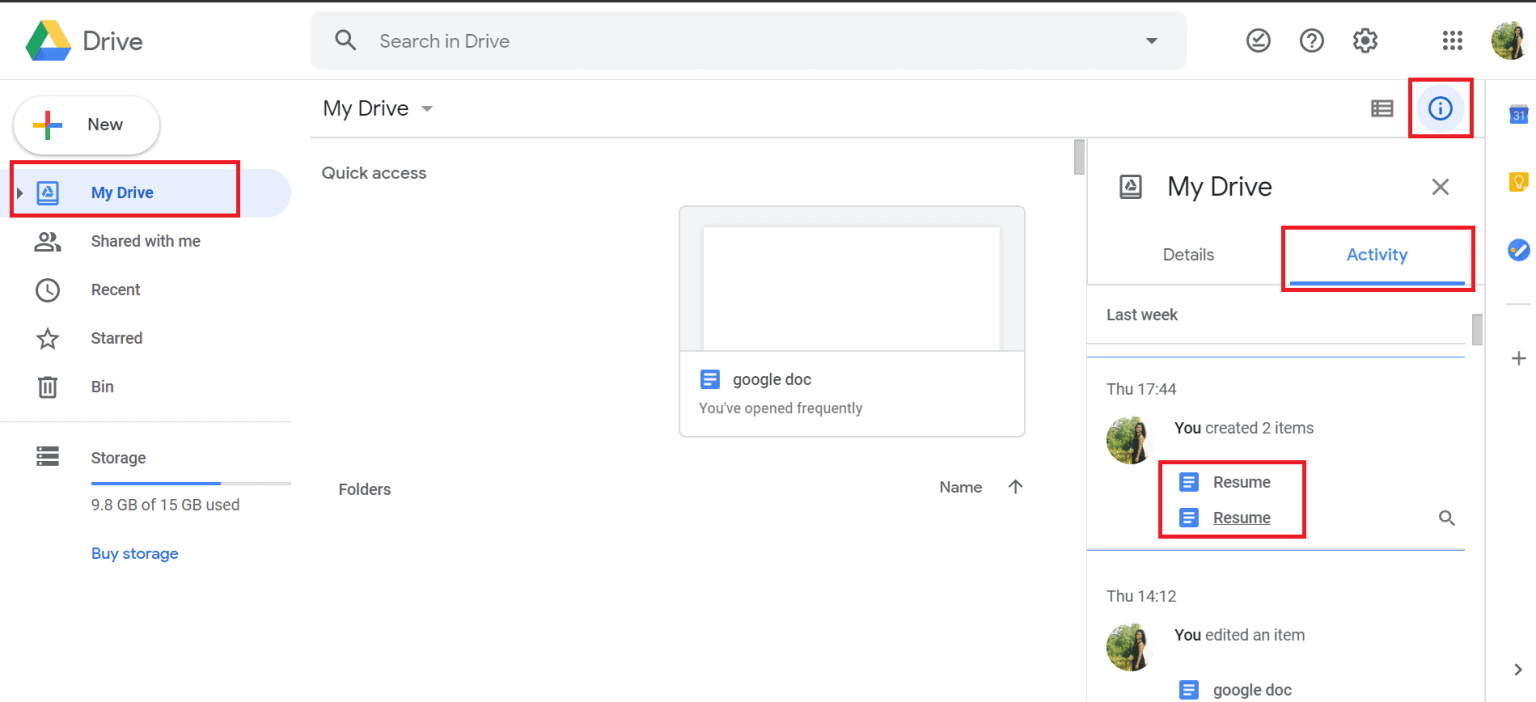Click the Buy storage link

pyautogui.click(x=134, y=553)
